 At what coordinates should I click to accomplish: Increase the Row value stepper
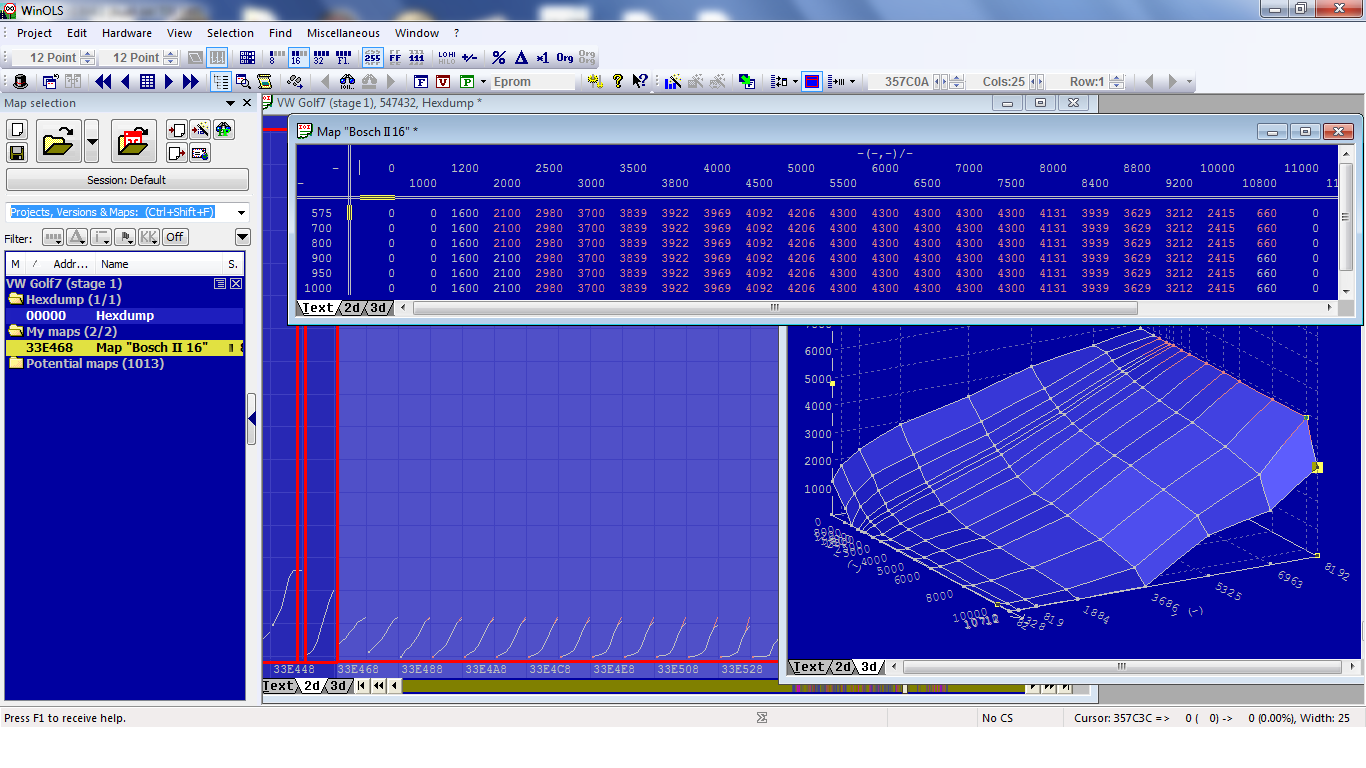tap(1117, 78)
